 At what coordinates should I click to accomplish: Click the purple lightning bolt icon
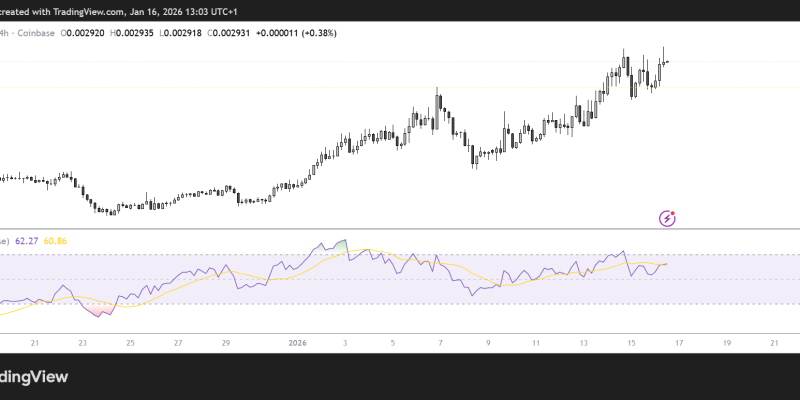click(668, 218)
